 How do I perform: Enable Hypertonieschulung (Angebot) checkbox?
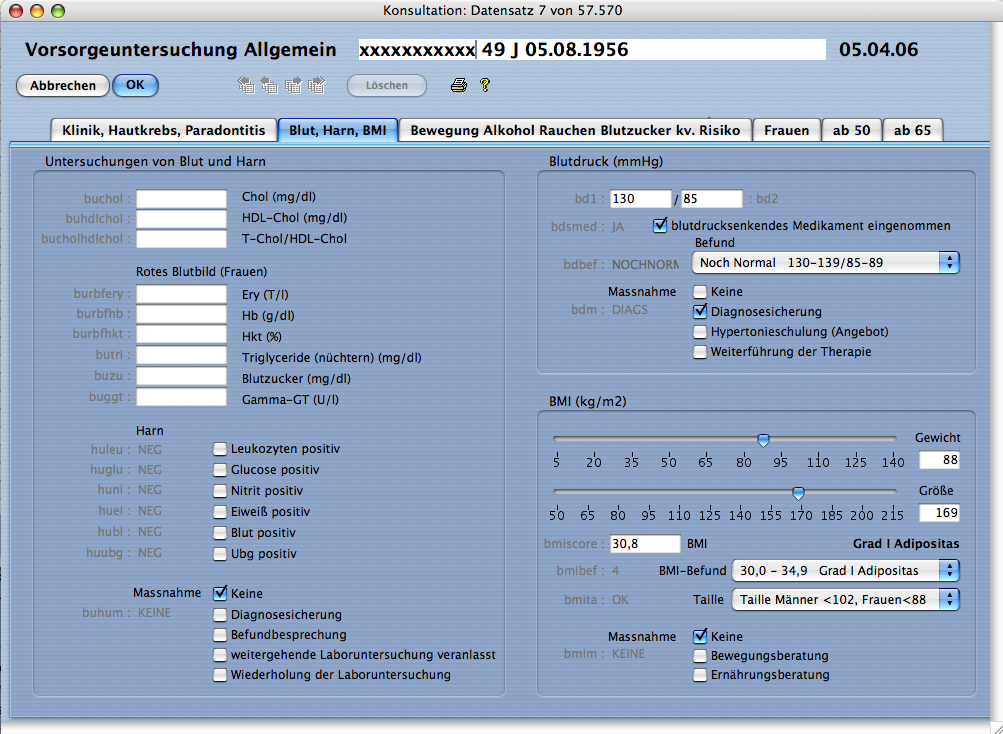click(700, 331)
